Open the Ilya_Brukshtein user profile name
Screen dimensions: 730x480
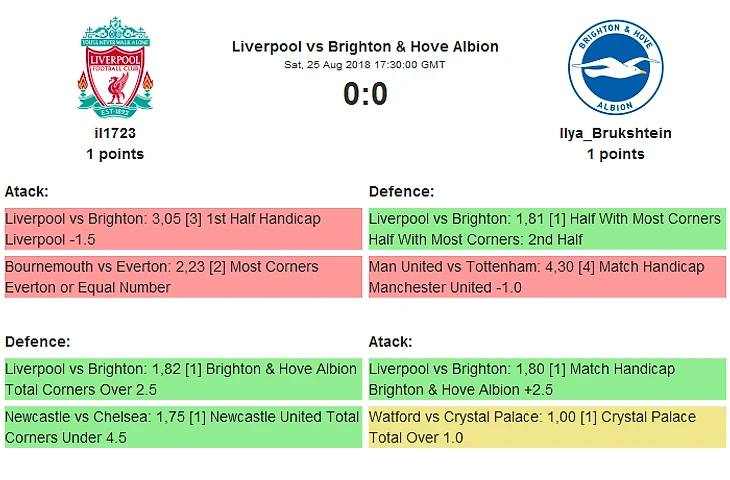pos(615,133)
